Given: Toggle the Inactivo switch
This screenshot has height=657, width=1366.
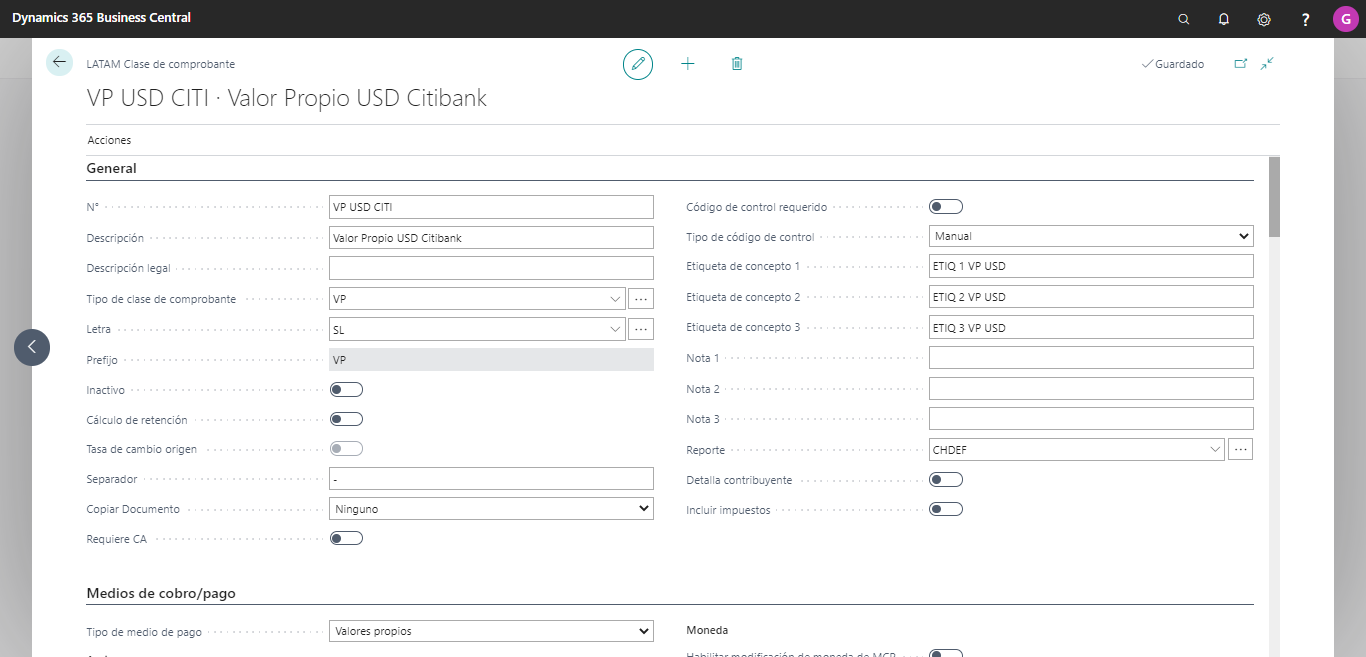Looking at the screenshot, I should (346, 389).
